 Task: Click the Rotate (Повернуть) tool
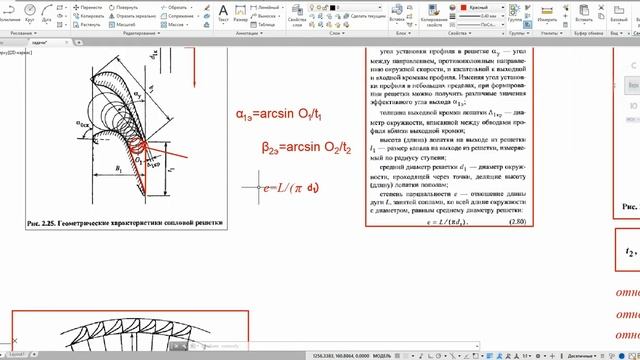[x=123, y=7]
